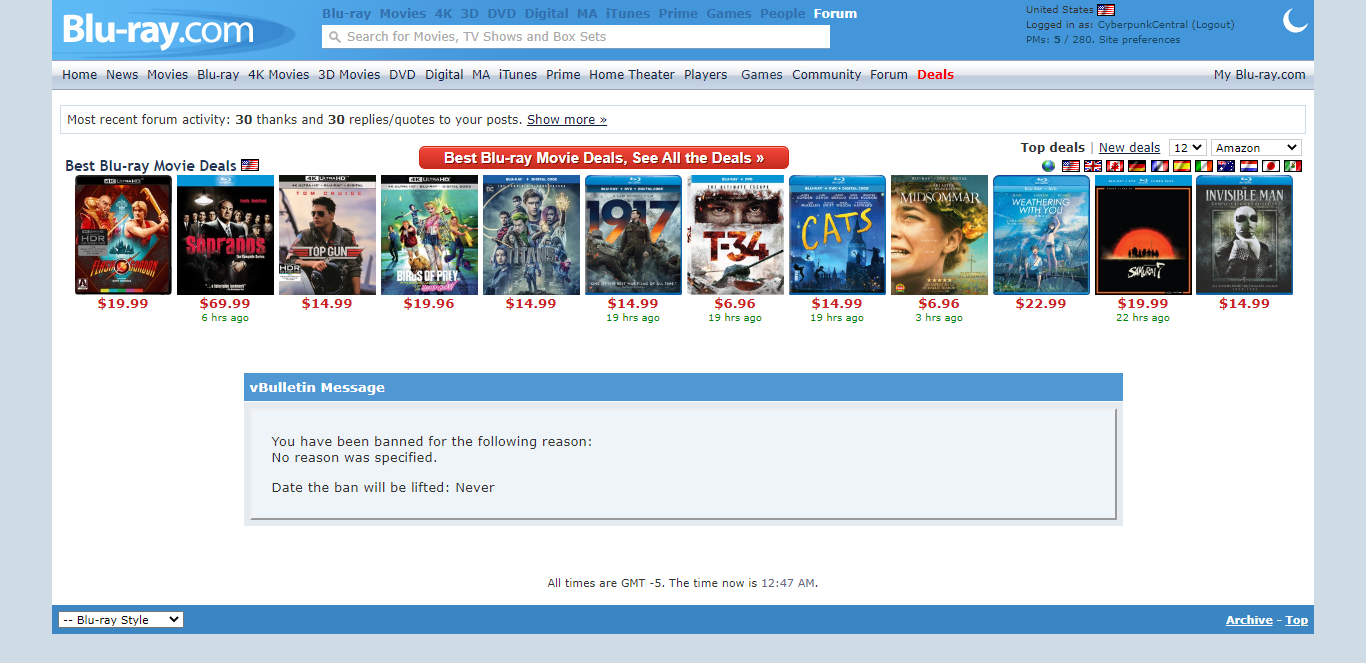The height and width of the screenshot is (663, 1366).
Task: Open the T-34 deal cover
Action: 735,235
